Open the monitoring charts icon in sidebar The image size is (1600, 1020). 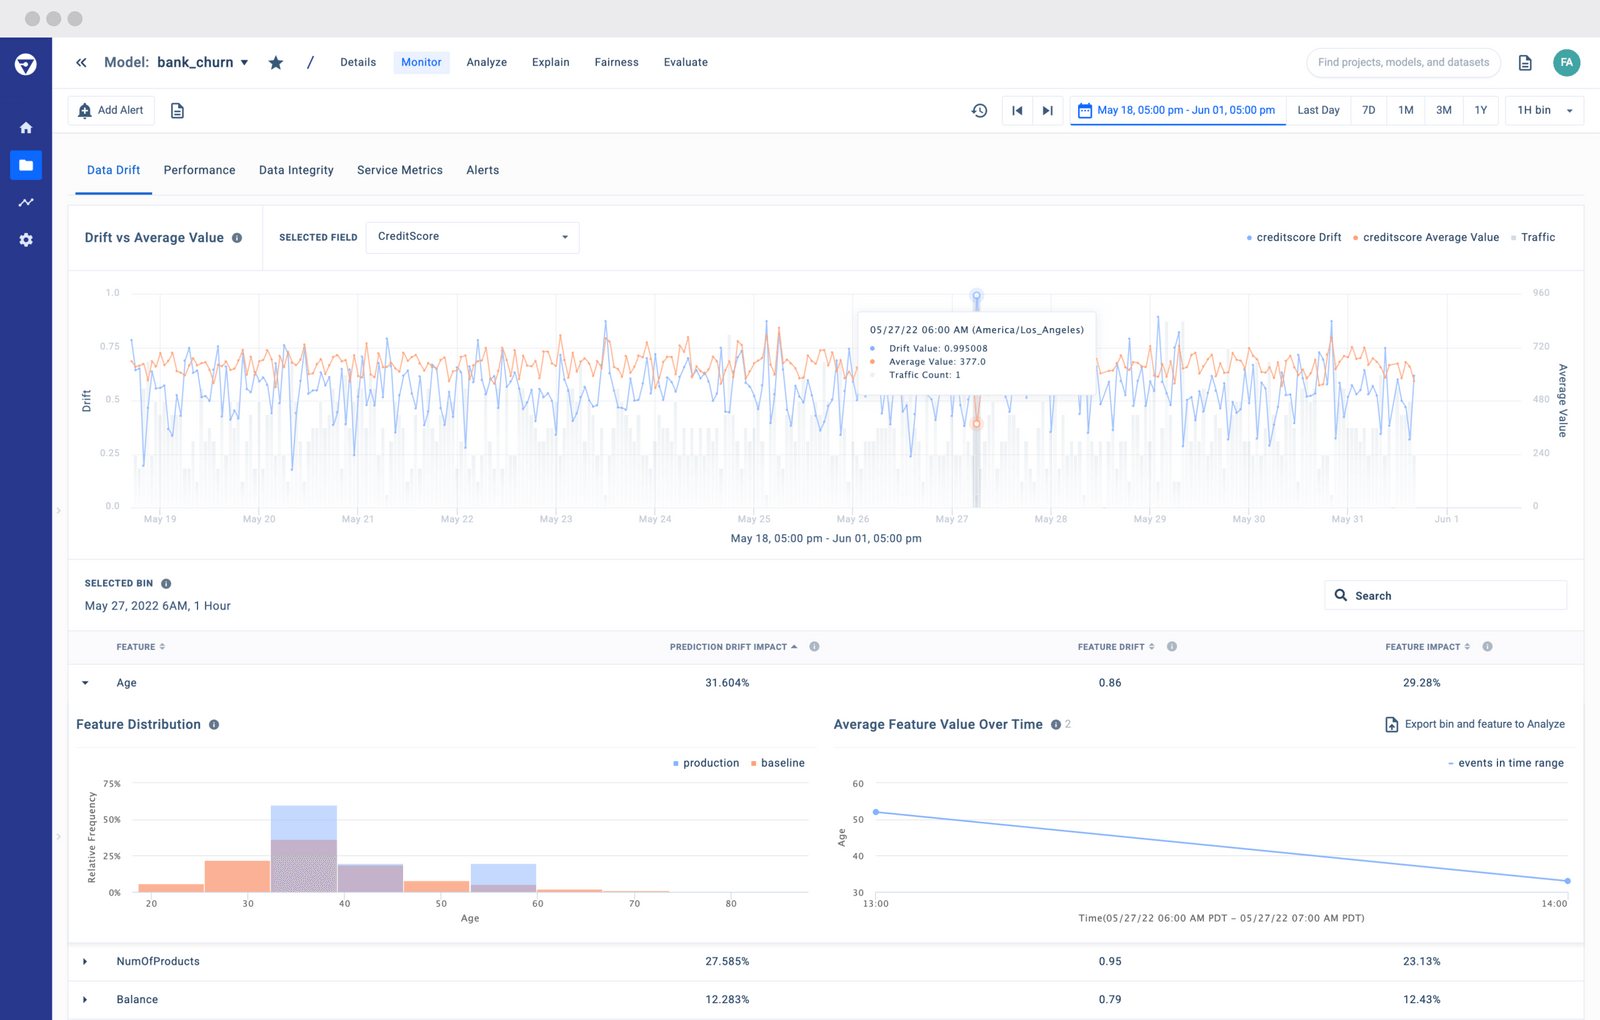coord(26,202)
